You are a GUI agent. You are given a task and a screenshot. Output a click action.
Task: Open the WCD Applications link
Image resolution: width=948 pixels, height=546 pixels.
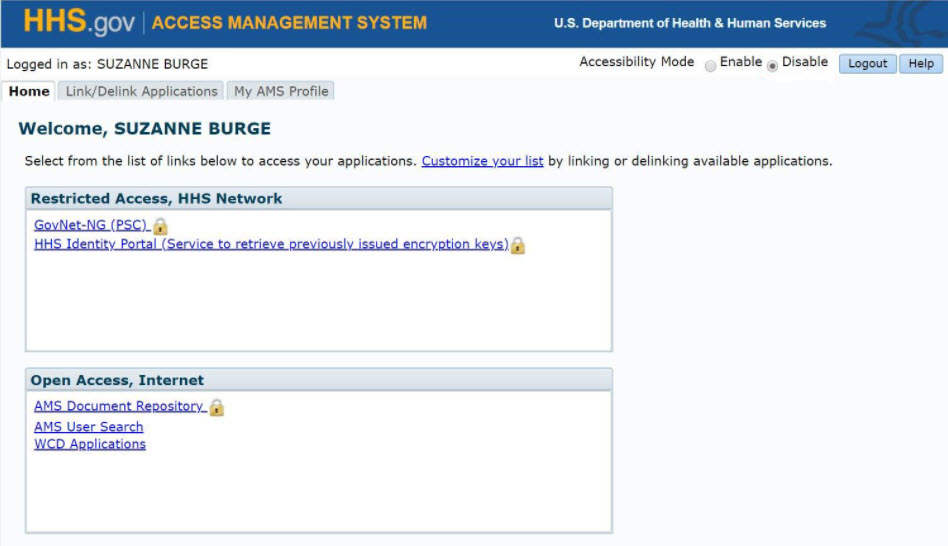(90, 444)
